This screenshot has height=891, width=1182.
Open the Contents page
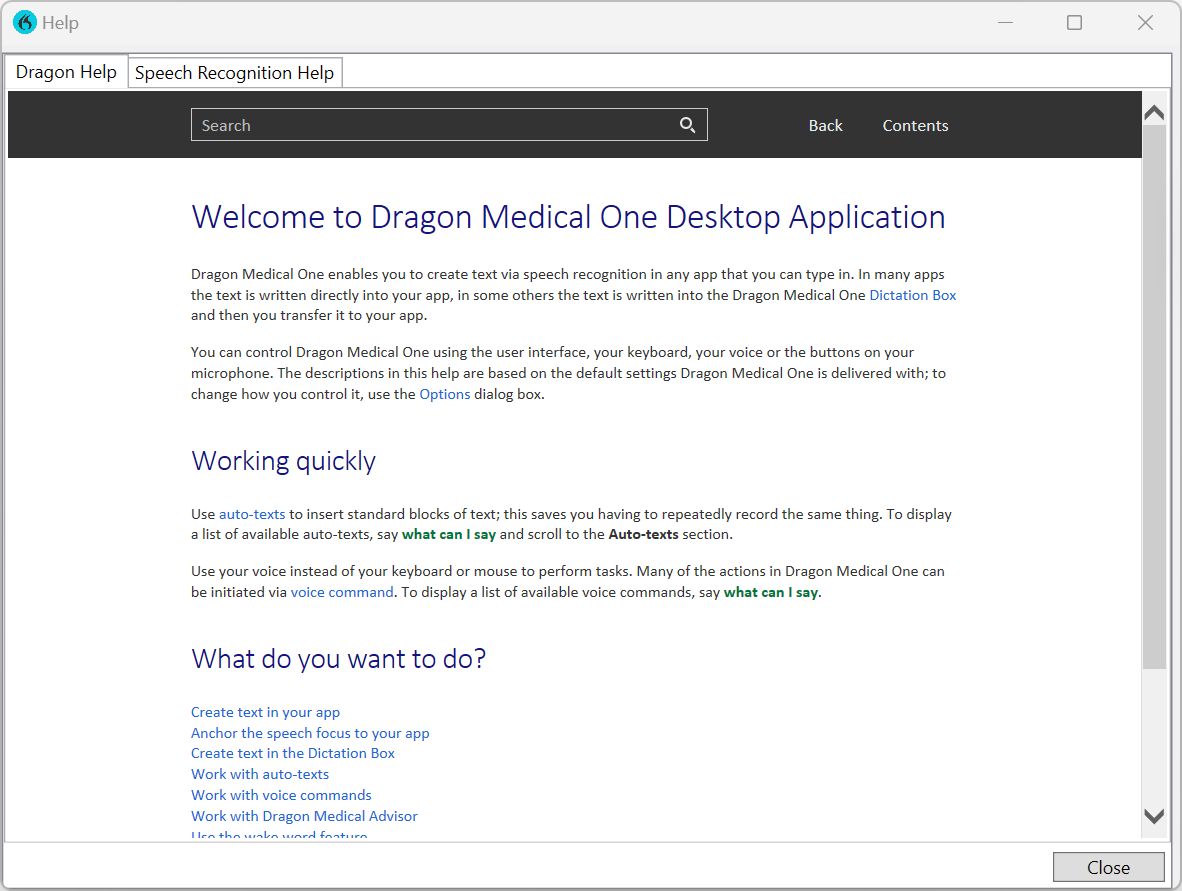click(x=915, y=125)
